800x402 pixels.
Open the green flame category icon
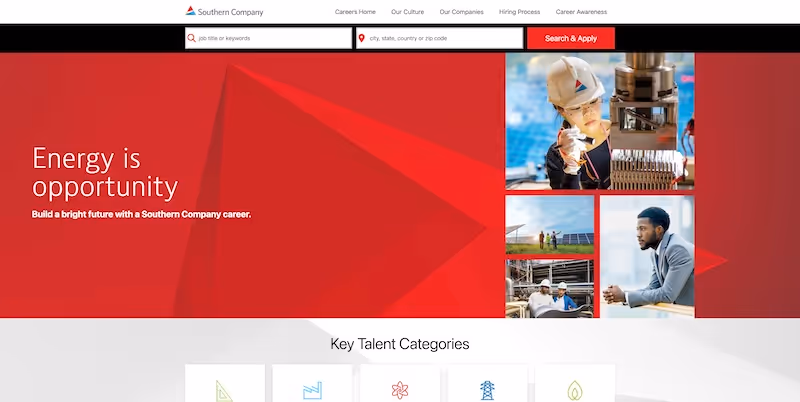point(575,390)
